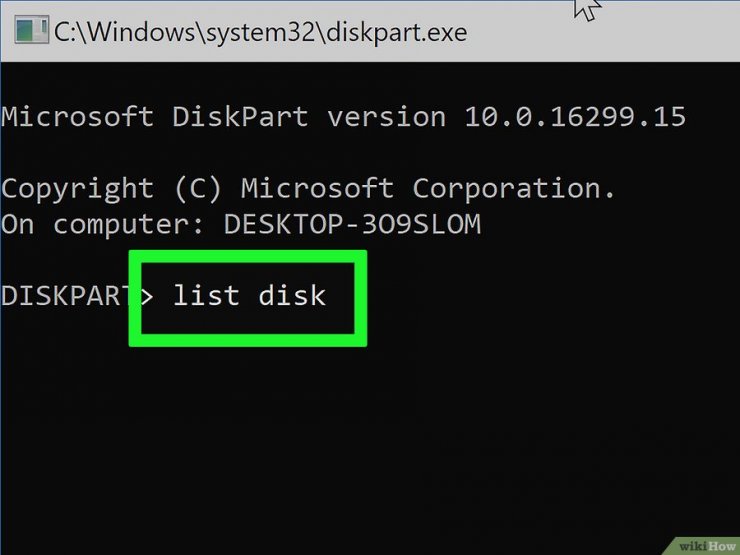This screenshot has width=740, height=555.
Task: Click the blank title bar space right of the path
Action: point(599,33)
